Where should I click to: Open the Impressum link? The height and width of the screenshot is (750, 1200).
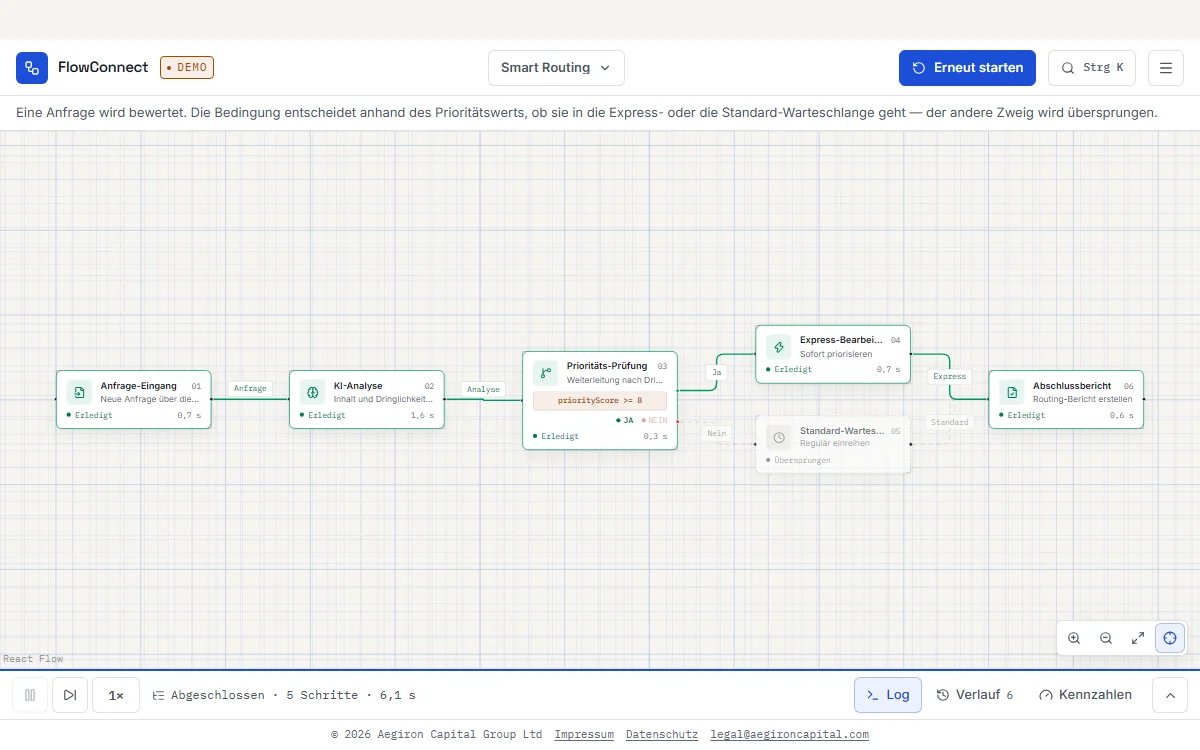(584, 734)
